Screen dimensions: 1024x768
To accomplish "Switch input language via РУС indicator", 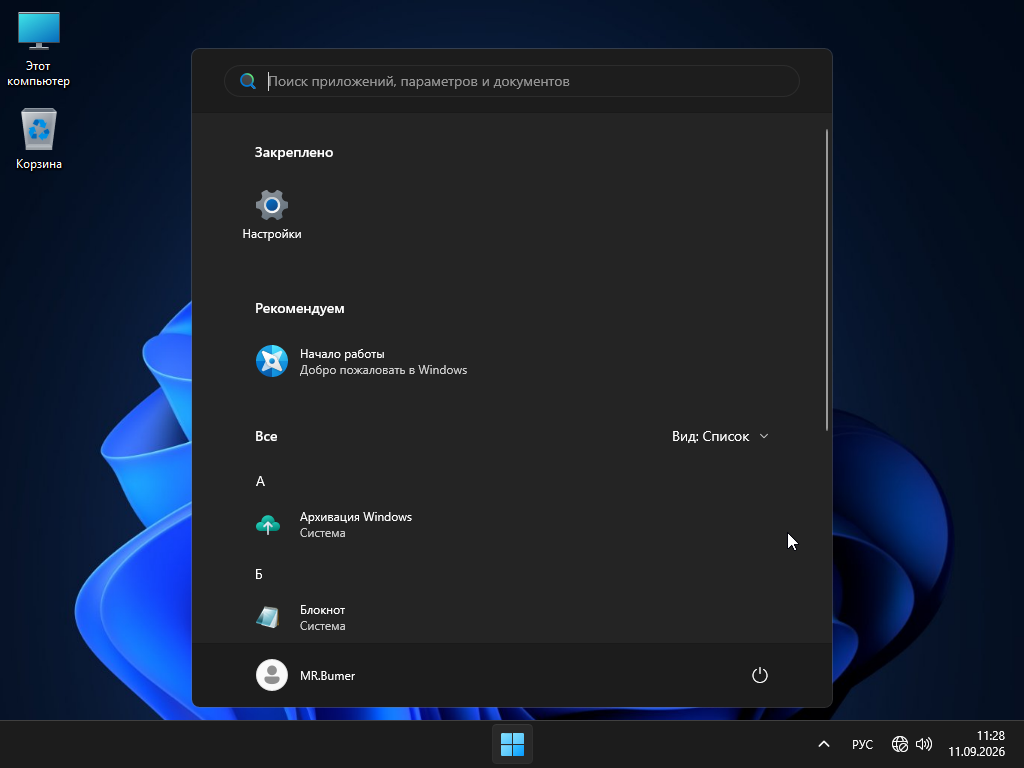I will tap(862, 744).
